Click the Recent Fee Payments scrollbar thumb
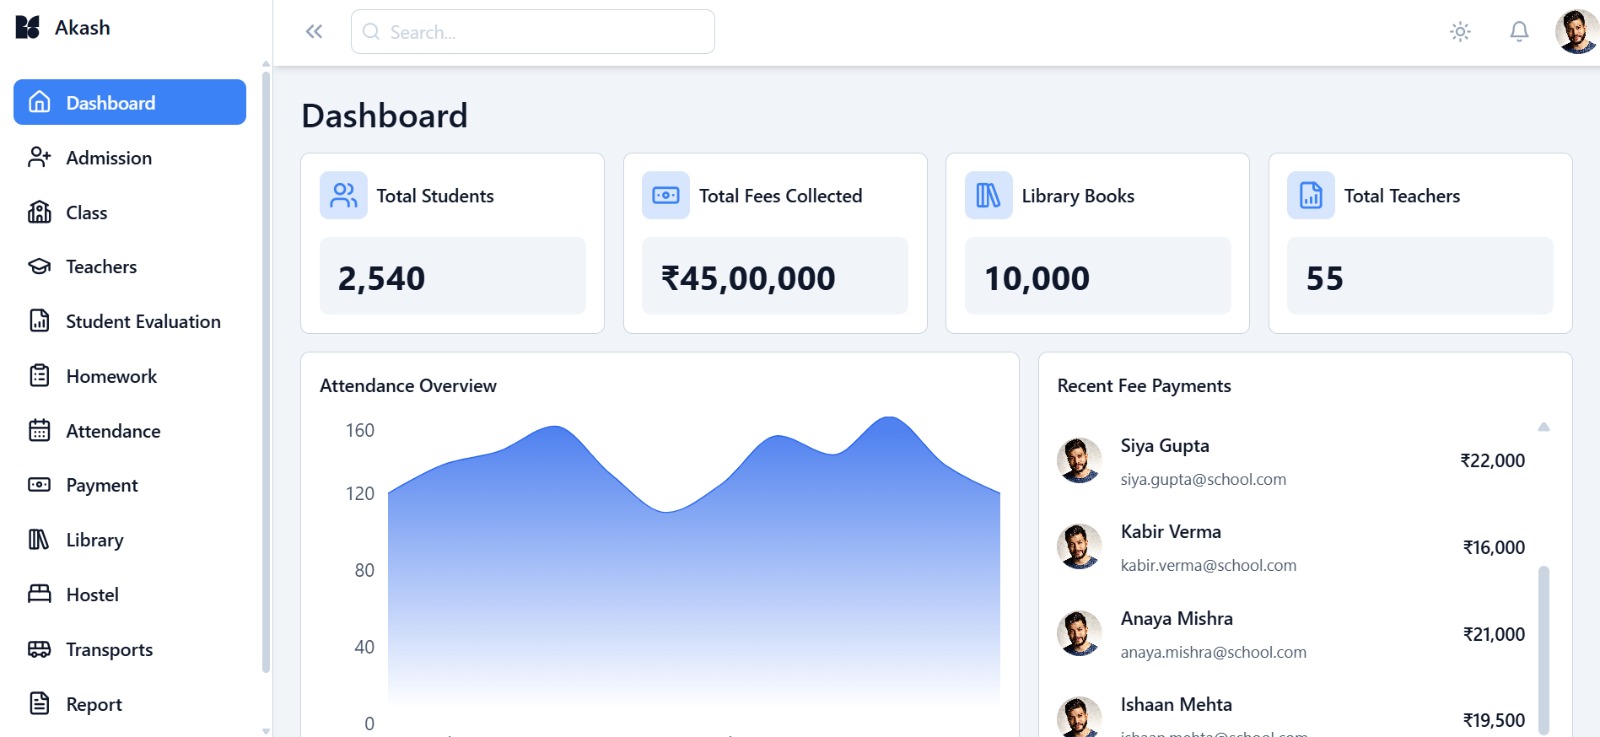 (x=1544, y=651)
